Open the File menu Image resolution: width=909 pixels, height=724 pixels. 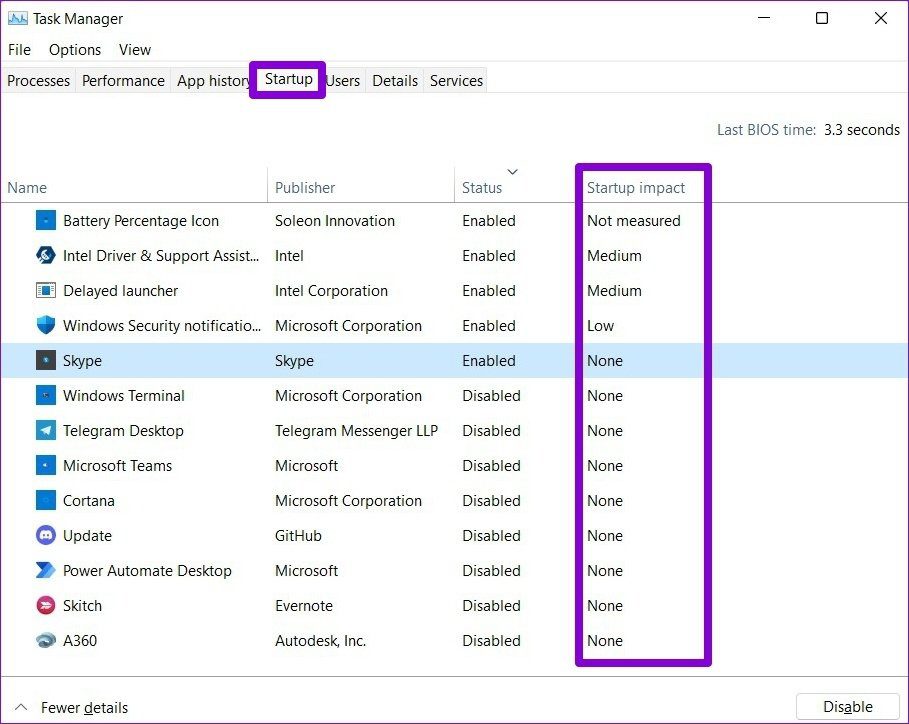pyautogui.click(x=19, y=50)
